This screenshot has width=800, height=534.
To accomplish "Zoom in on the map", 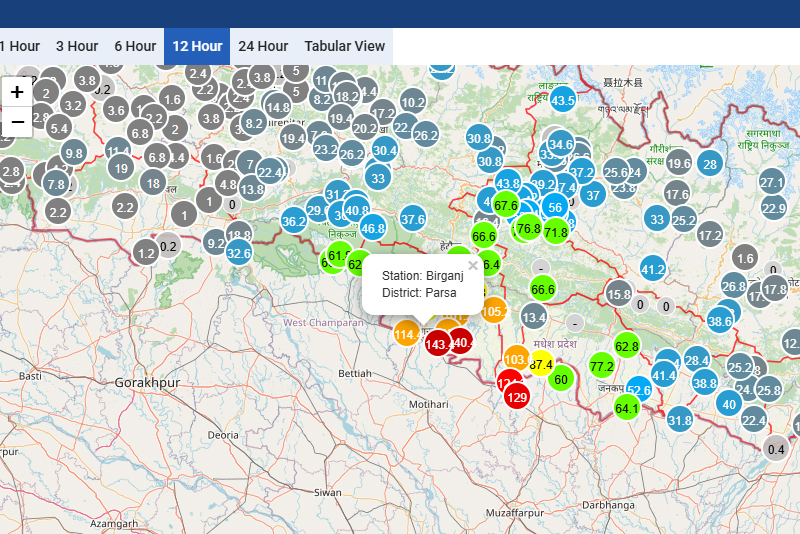I will [x=17, y=92].
